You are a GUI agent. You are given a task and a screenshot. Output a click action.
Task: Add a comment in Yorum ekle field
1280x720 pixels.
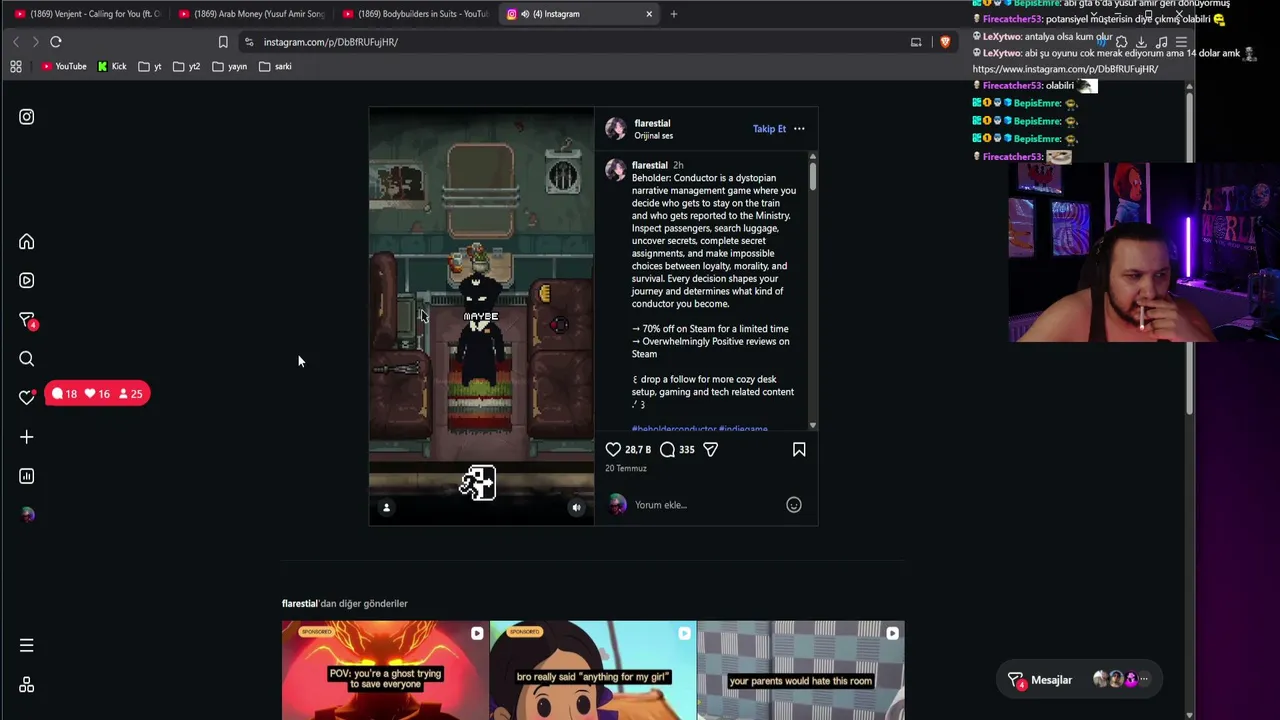point(705,505)
